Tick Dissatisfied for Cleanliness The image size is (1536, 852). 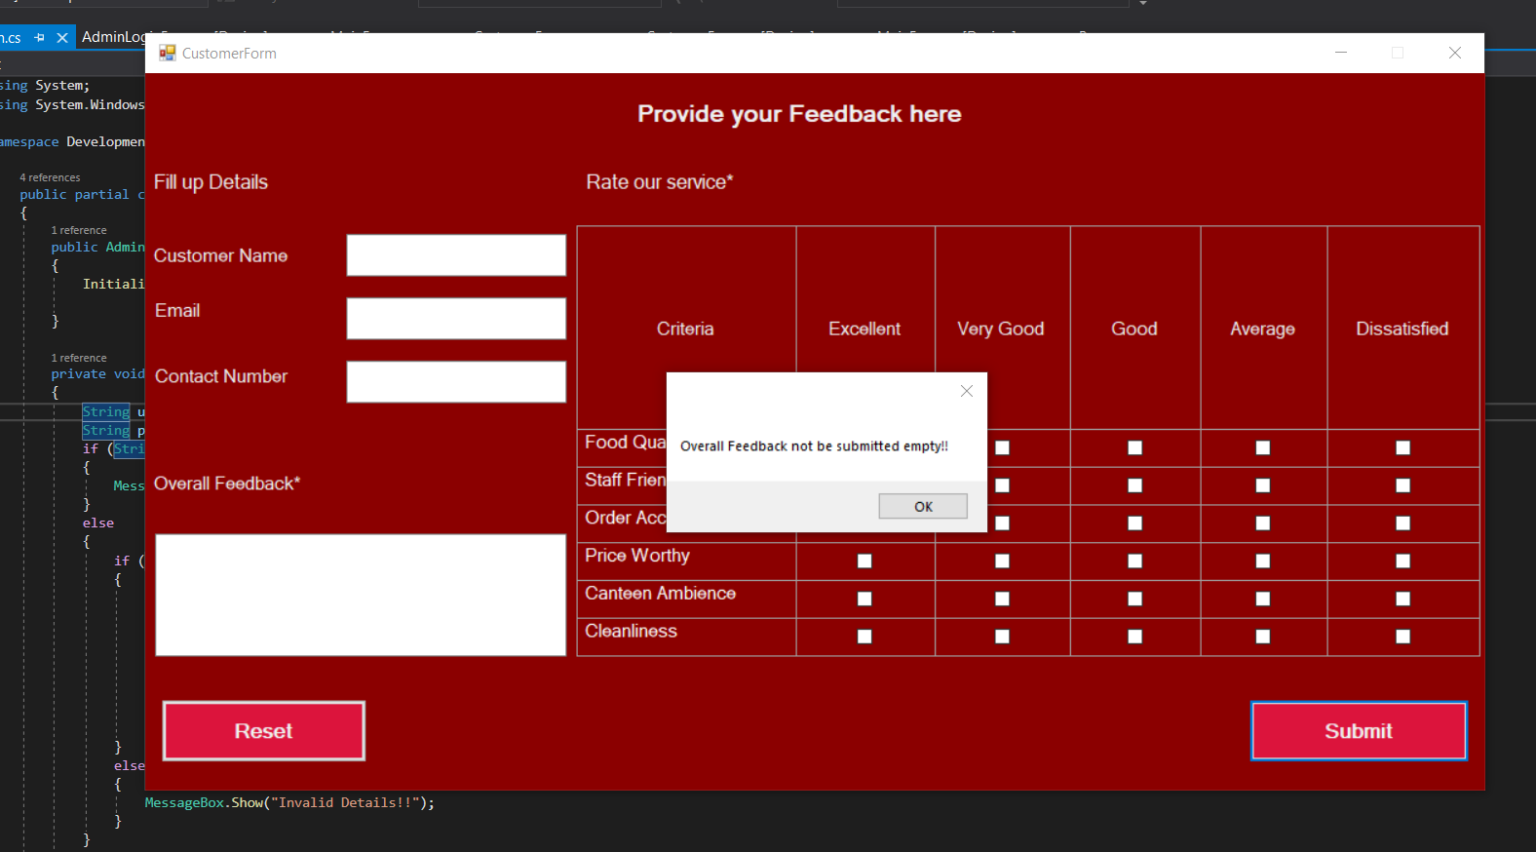[1403, 637]
